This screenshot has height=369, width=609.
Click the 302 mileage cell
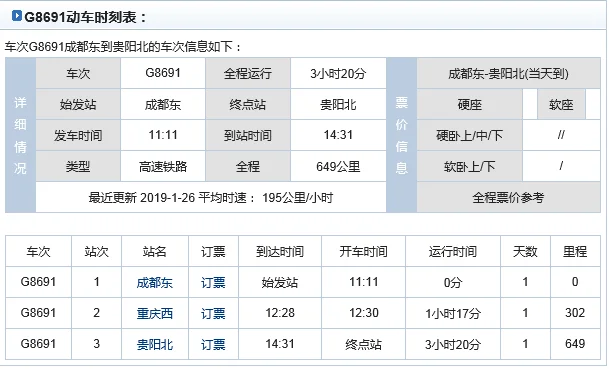coord(575,313)
